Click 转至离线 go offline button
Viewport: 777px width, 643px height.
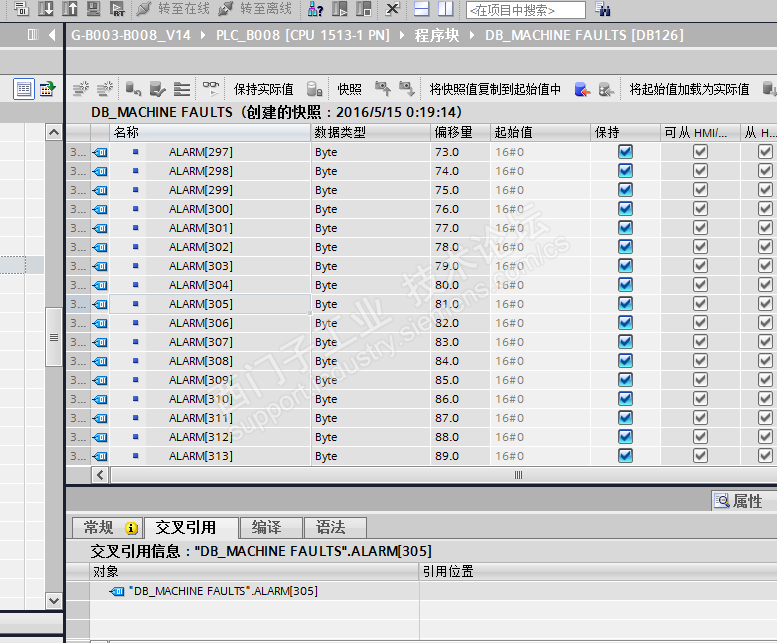[x=255, y=8]
